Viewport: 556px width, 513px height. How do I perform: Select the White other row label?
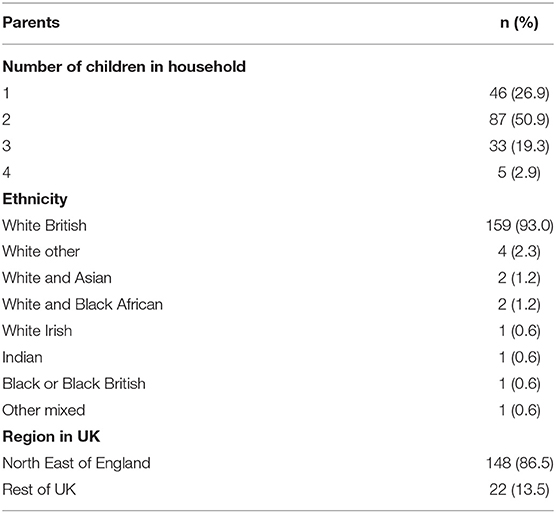41,252
